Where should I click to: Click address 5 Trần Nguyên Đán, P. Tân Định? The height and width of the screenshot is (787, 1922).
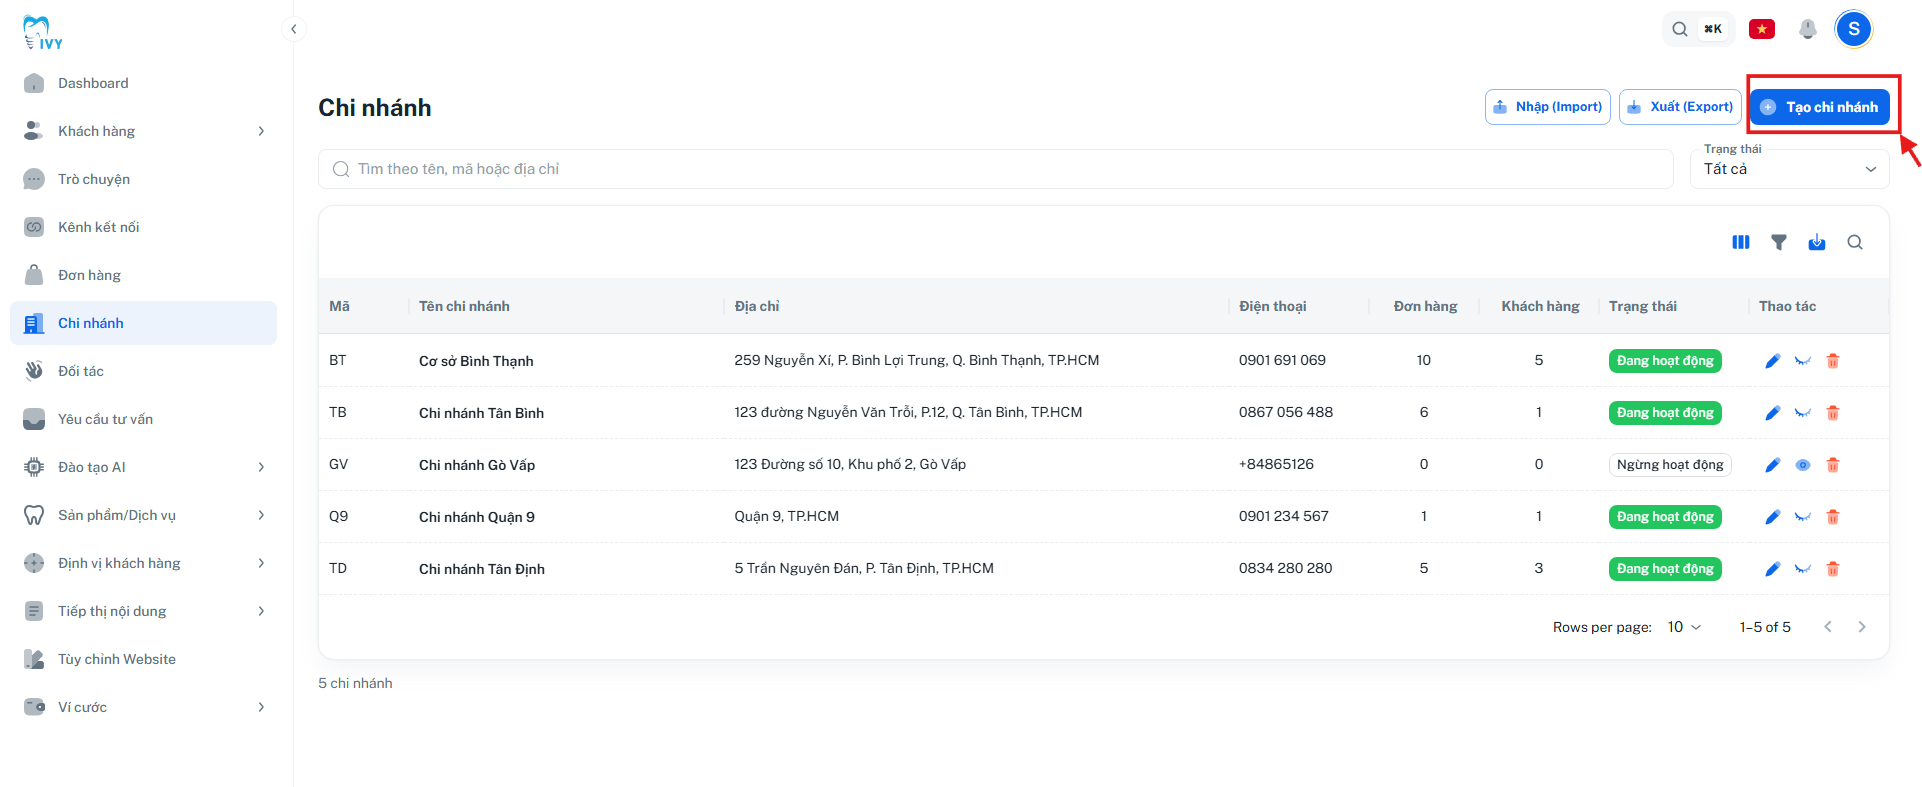tap(864, 568)
